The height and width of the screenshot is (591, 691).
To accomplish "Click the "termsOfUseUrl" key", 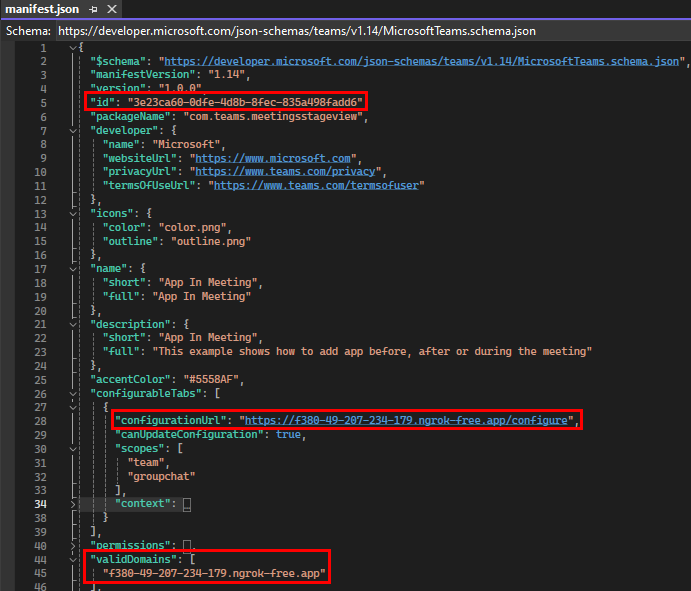I will pos(149,186).
